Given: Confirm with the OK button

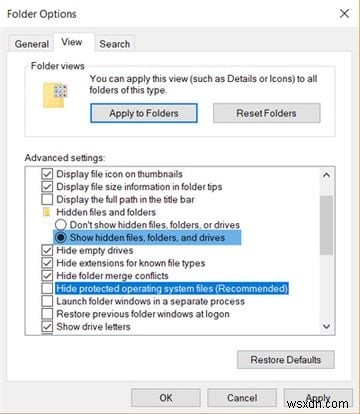Looking at the screenshot, I should 166,398.
